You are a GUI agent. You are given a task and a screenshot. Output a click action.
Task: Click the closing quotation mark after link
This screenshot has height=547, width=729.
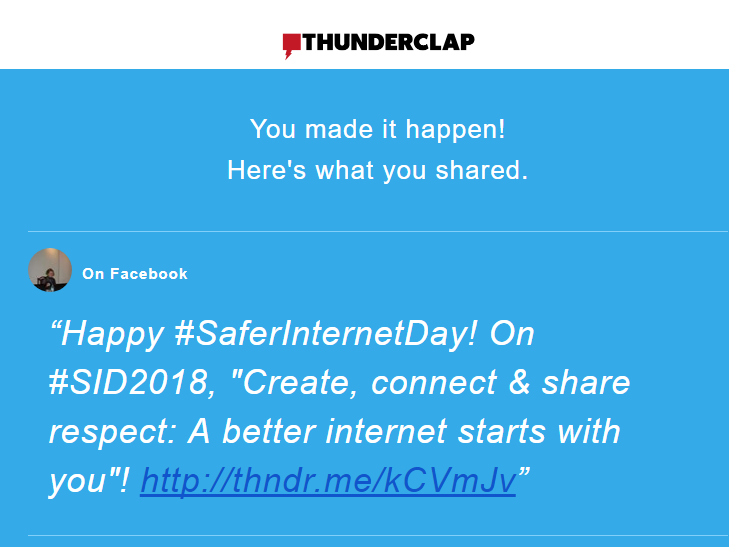pyautogui.click(x=524, y=473)
